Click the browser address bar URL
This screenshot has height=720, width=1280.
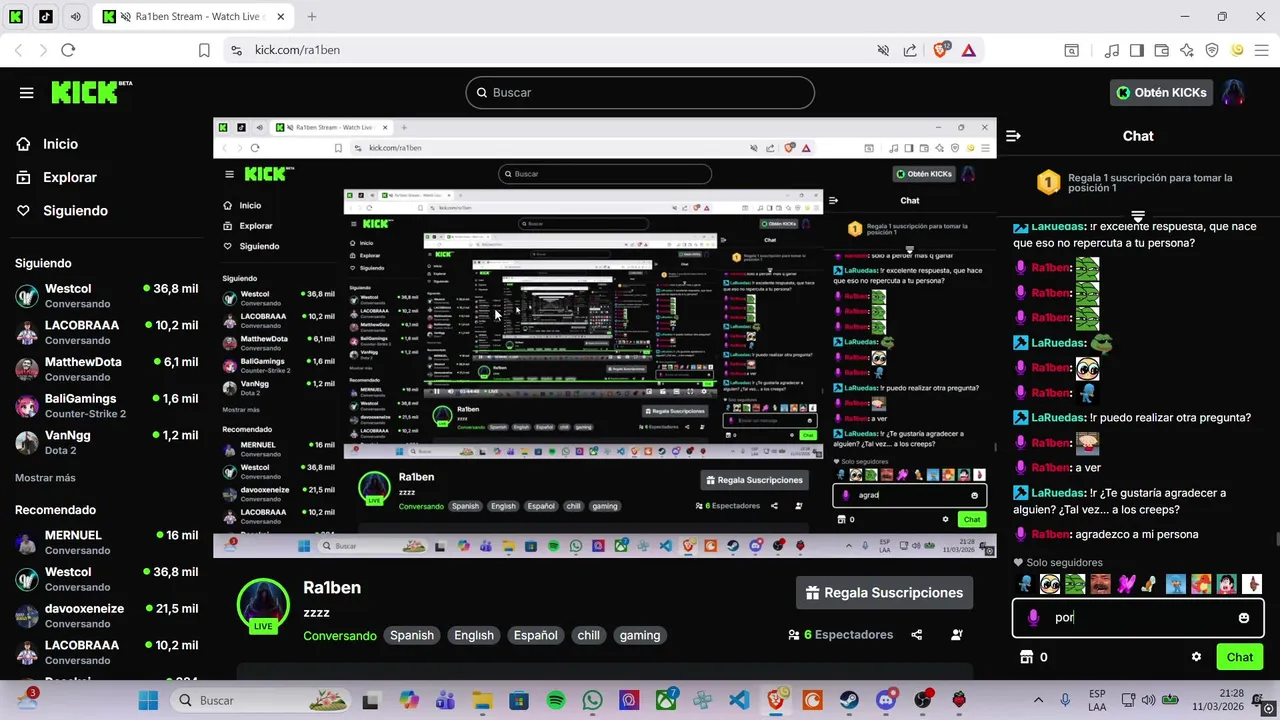point(297,50)
